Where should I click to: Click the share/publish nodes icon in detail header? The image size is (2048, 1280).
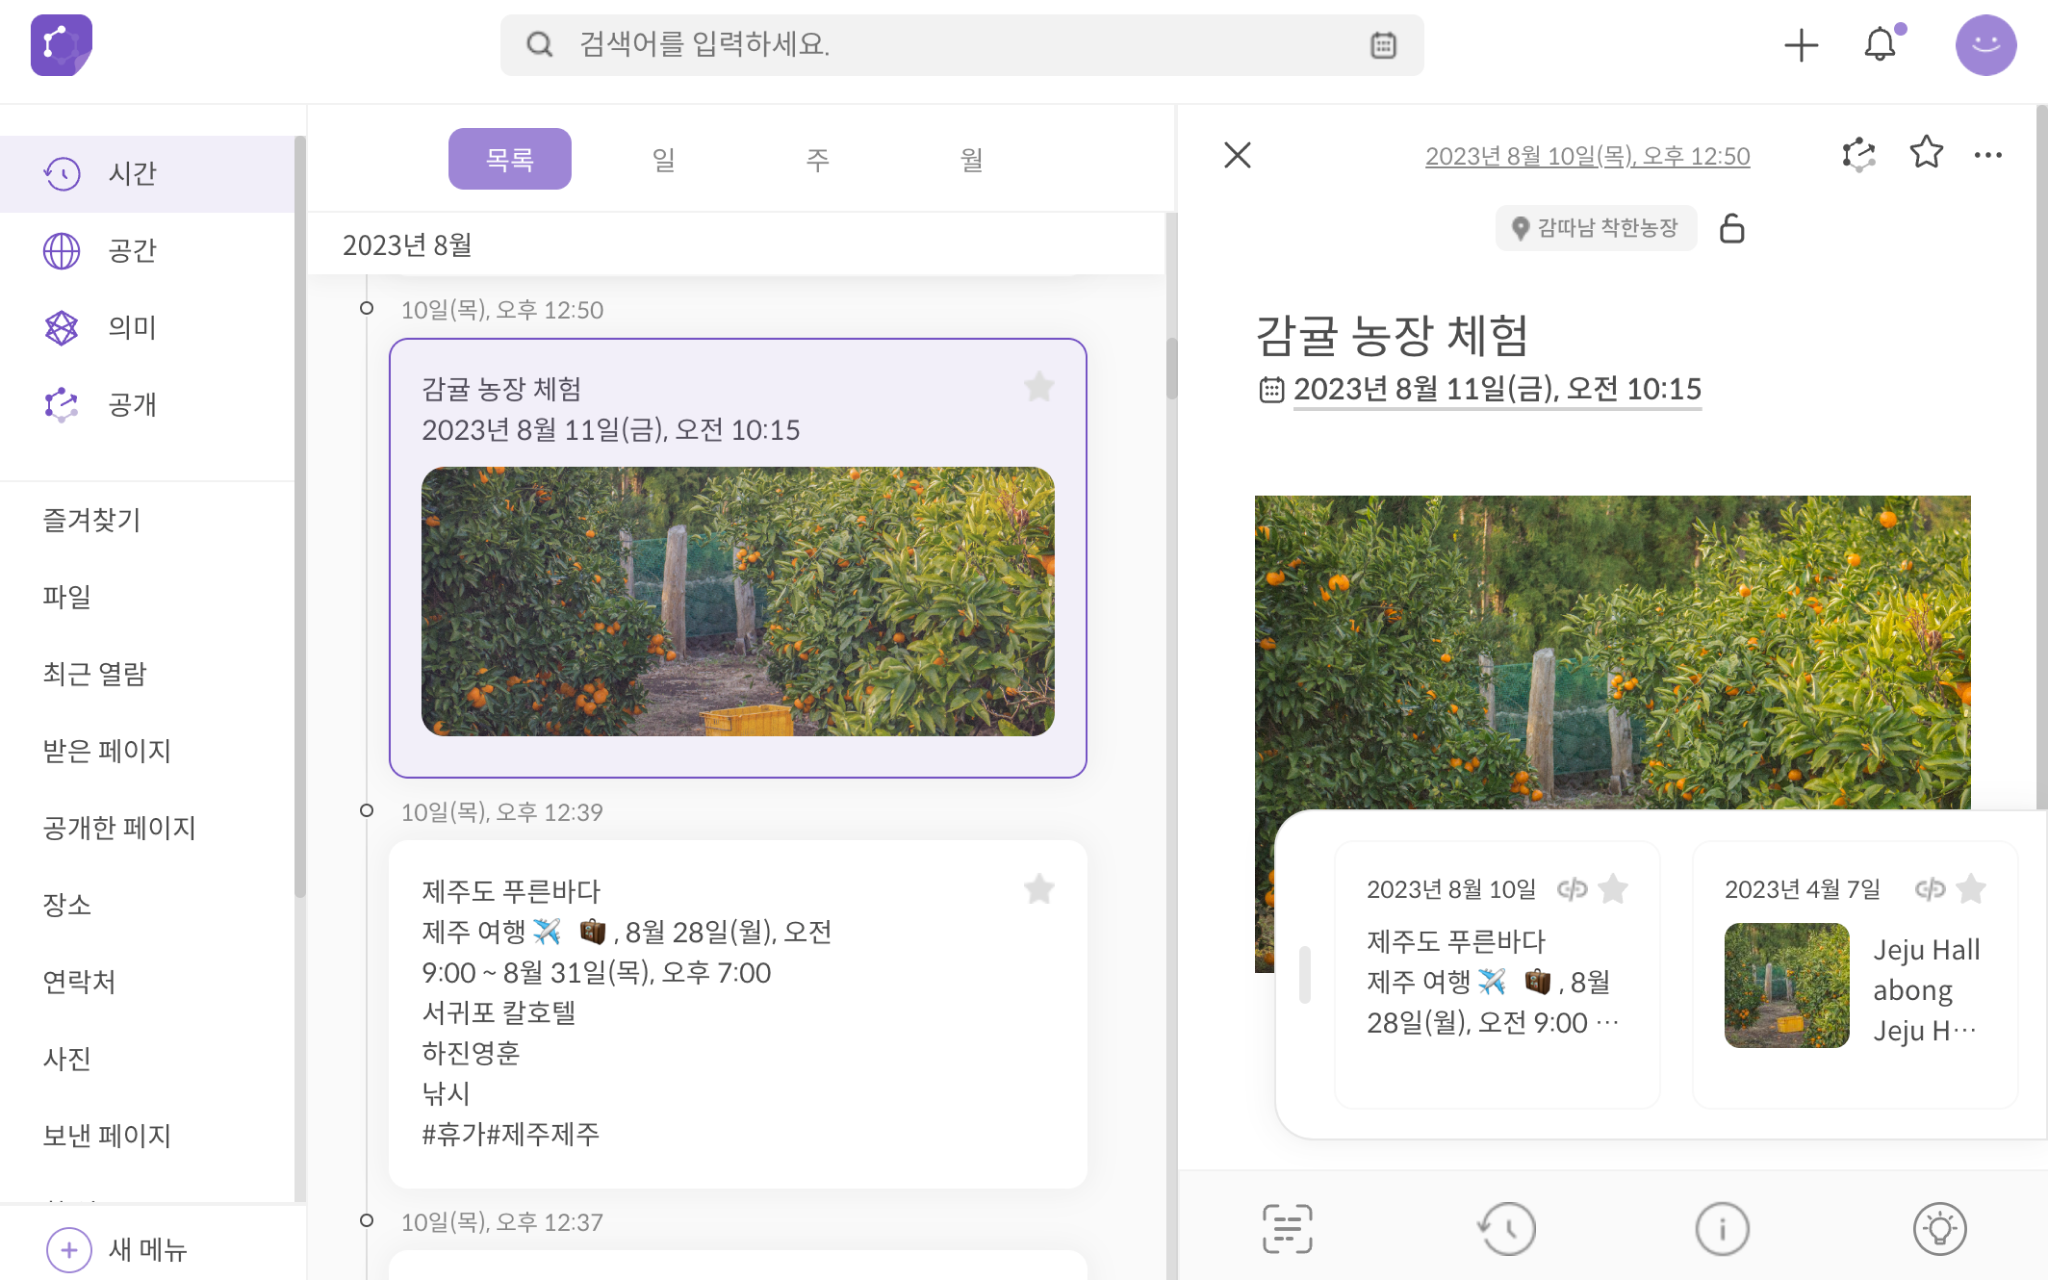coord(1859,155)
